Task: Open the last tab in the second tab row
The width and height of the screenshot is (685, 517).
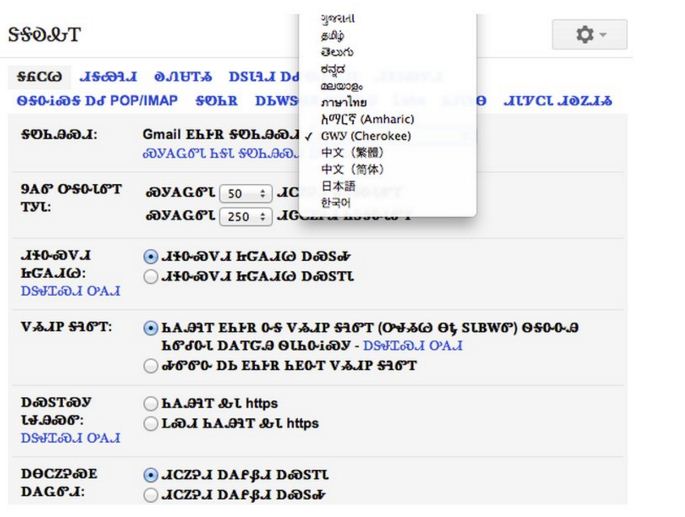Action: (x=557, y=101)
